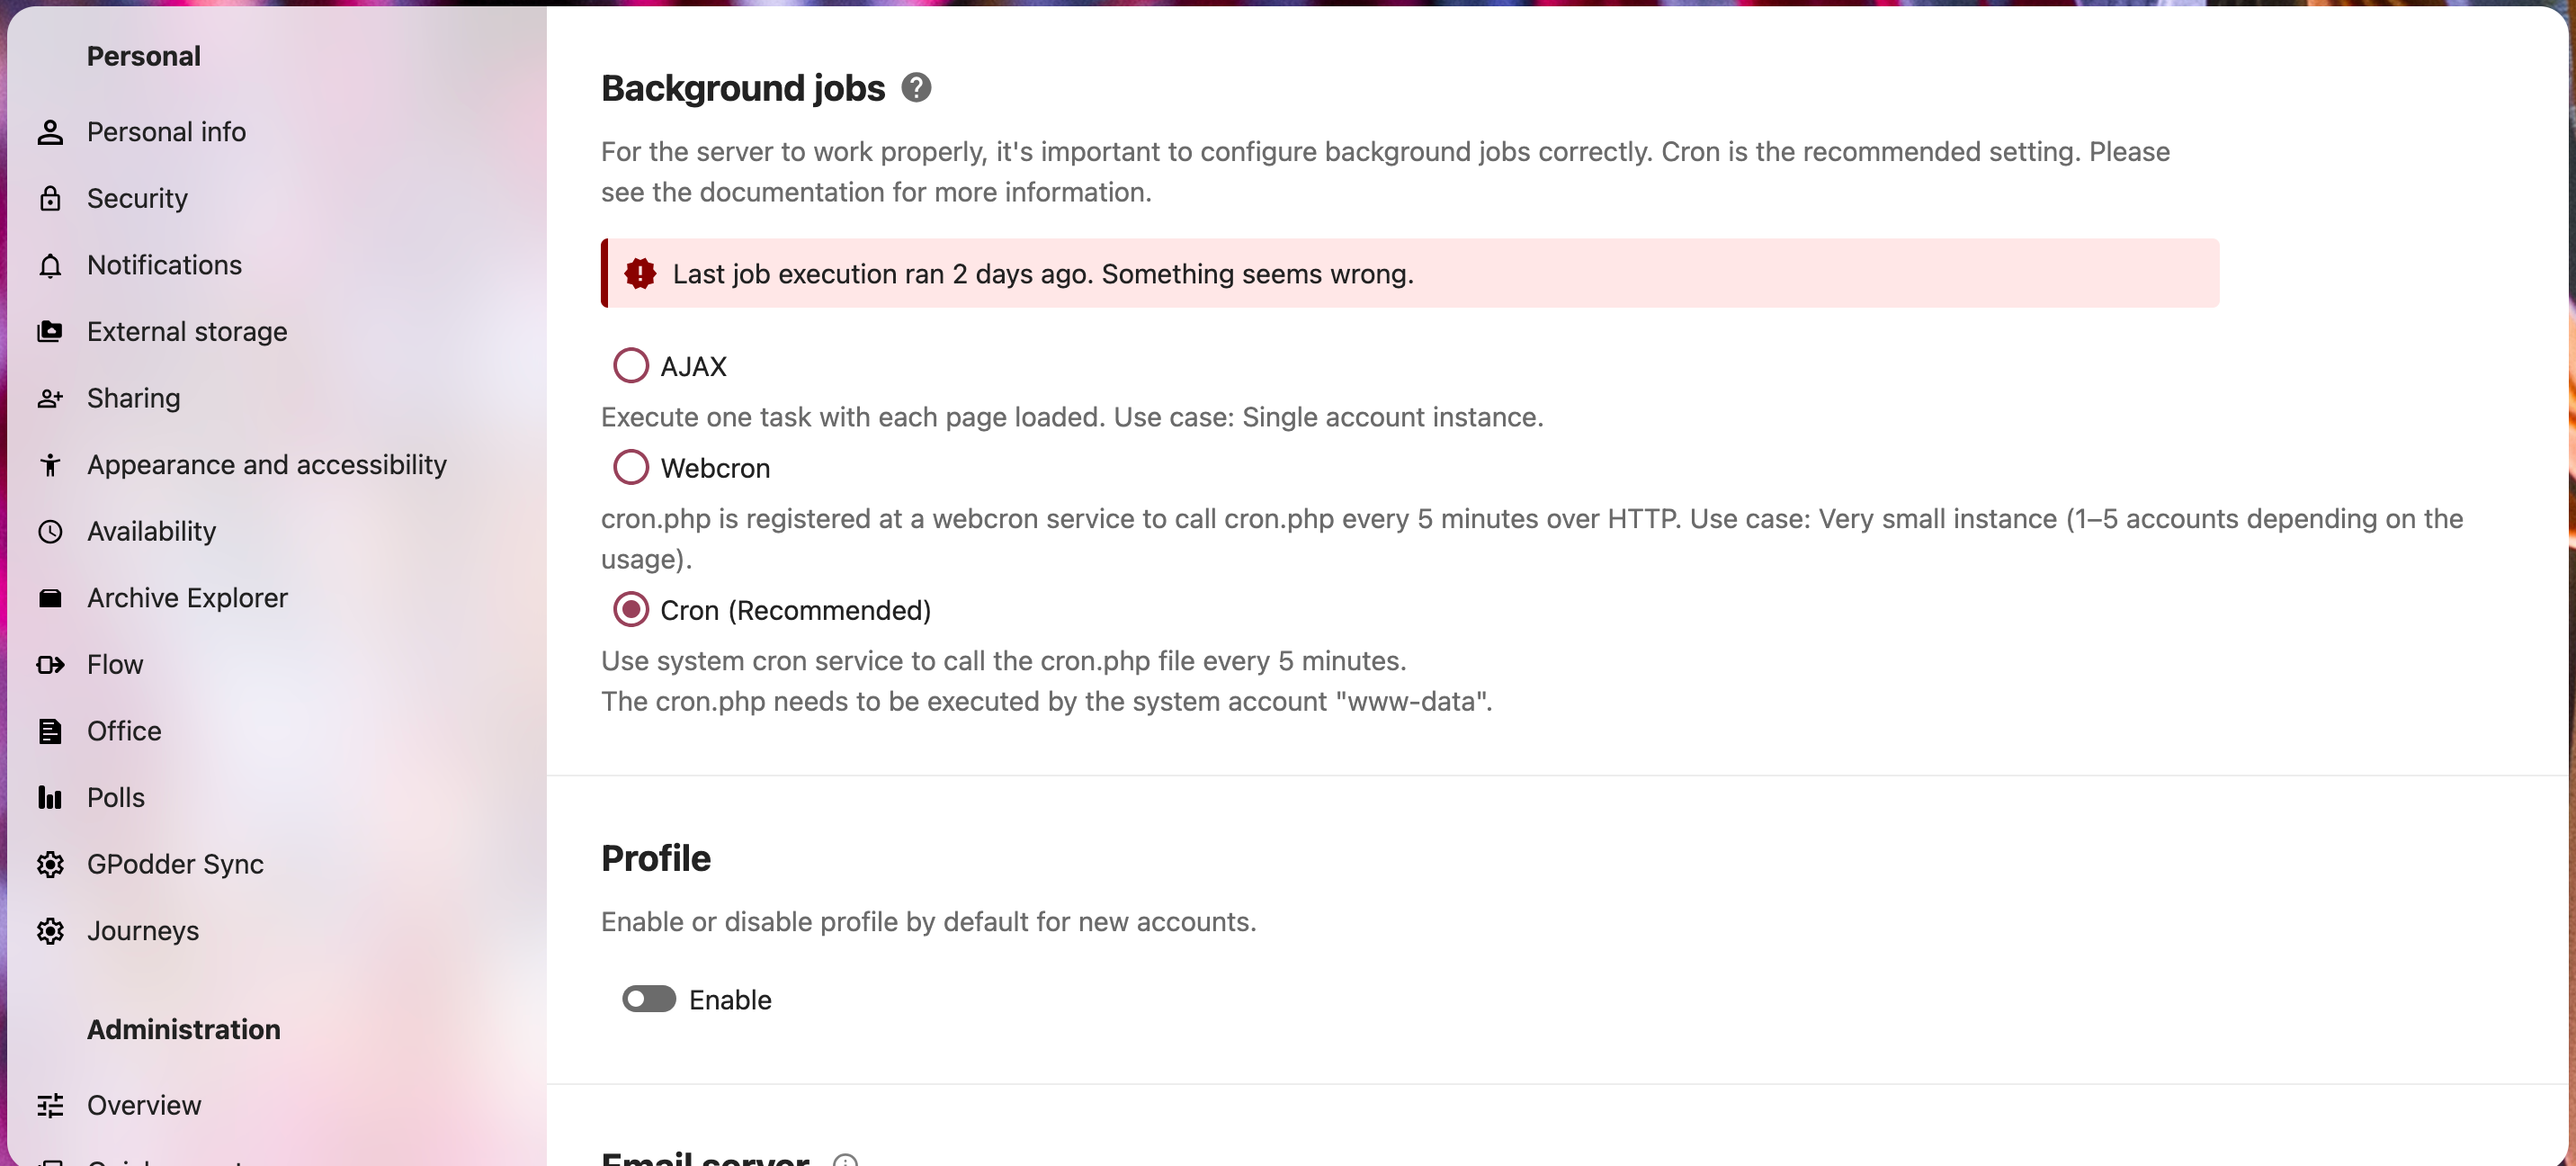This screenshot has width=2576, height=1166.
Task: Click the Personal info person icon
Action: (x=50, y=132)
